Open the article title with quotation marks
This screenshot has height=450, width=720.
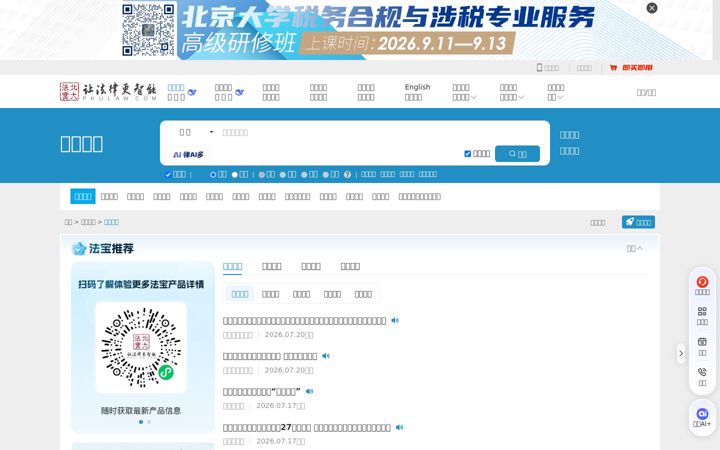coord(262,392)
